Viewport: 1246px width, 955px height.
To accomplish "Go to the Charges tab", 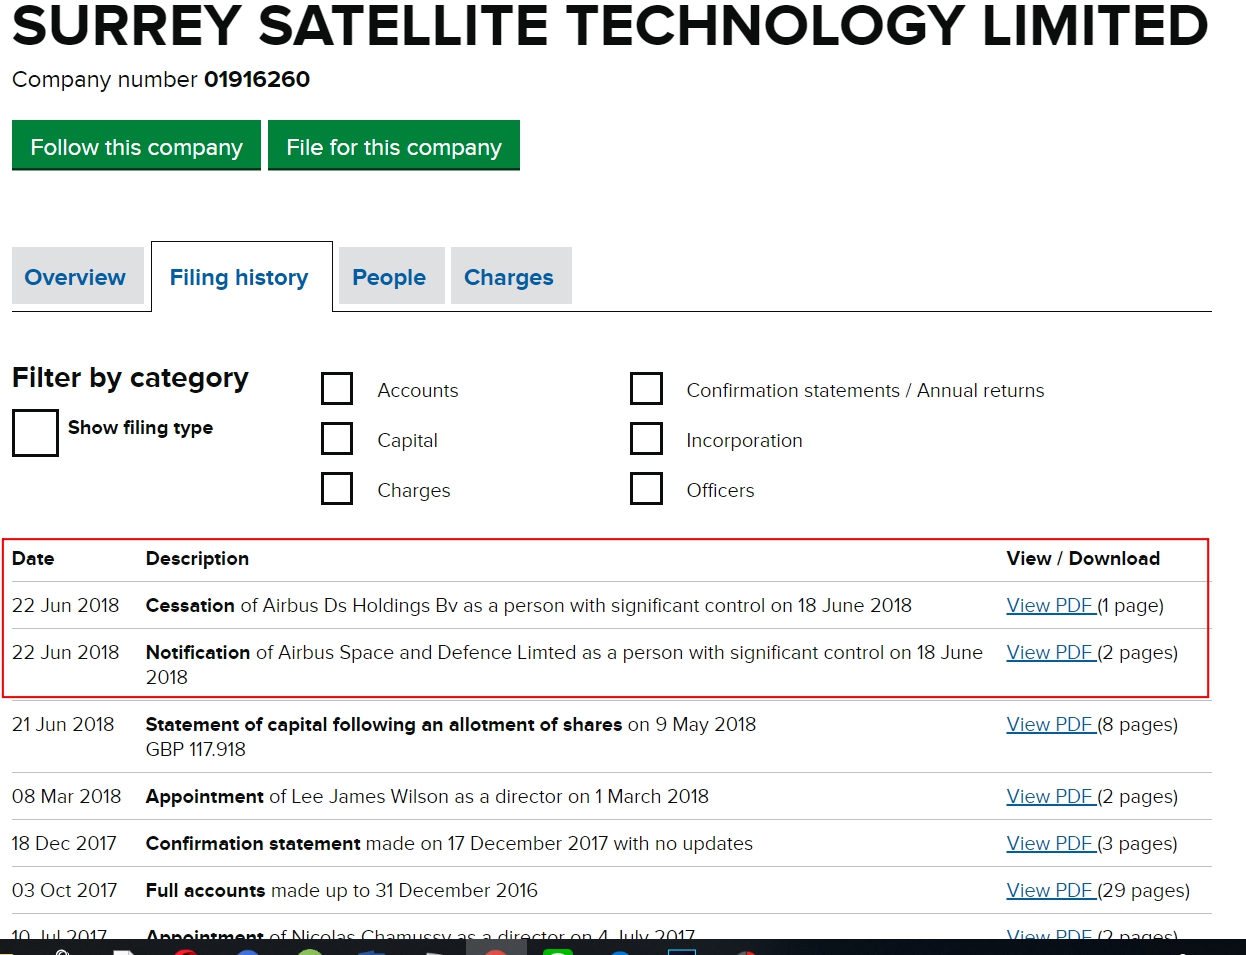I will click(509, 277).
